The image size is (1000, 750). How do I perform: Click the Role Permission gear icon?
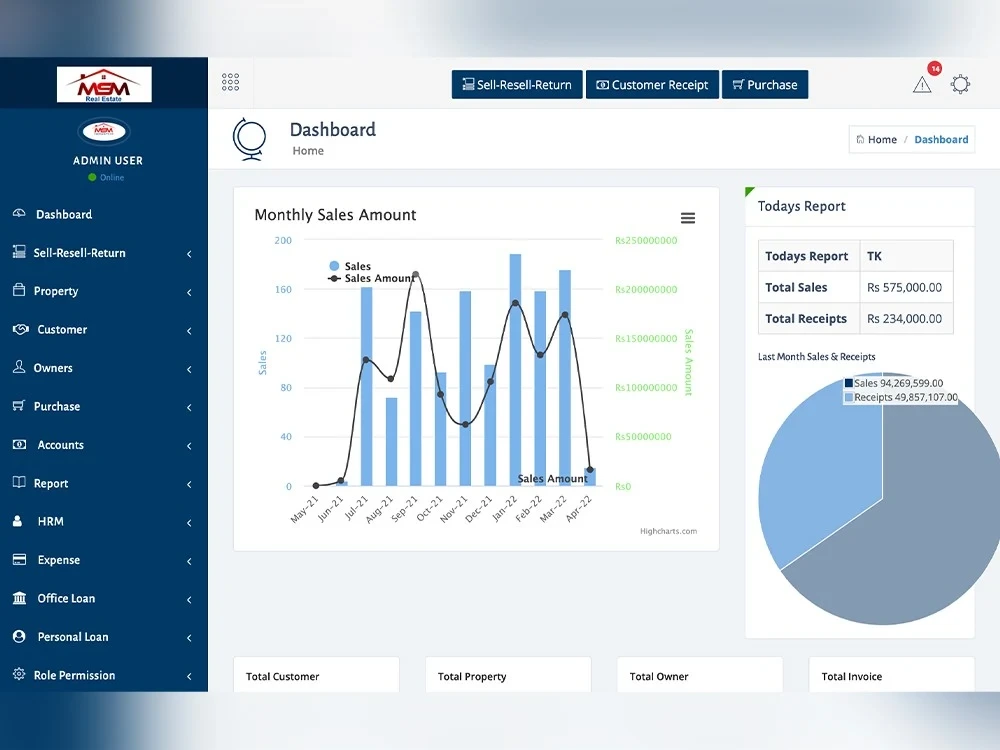pyautogui.click(x=19, y=674)
